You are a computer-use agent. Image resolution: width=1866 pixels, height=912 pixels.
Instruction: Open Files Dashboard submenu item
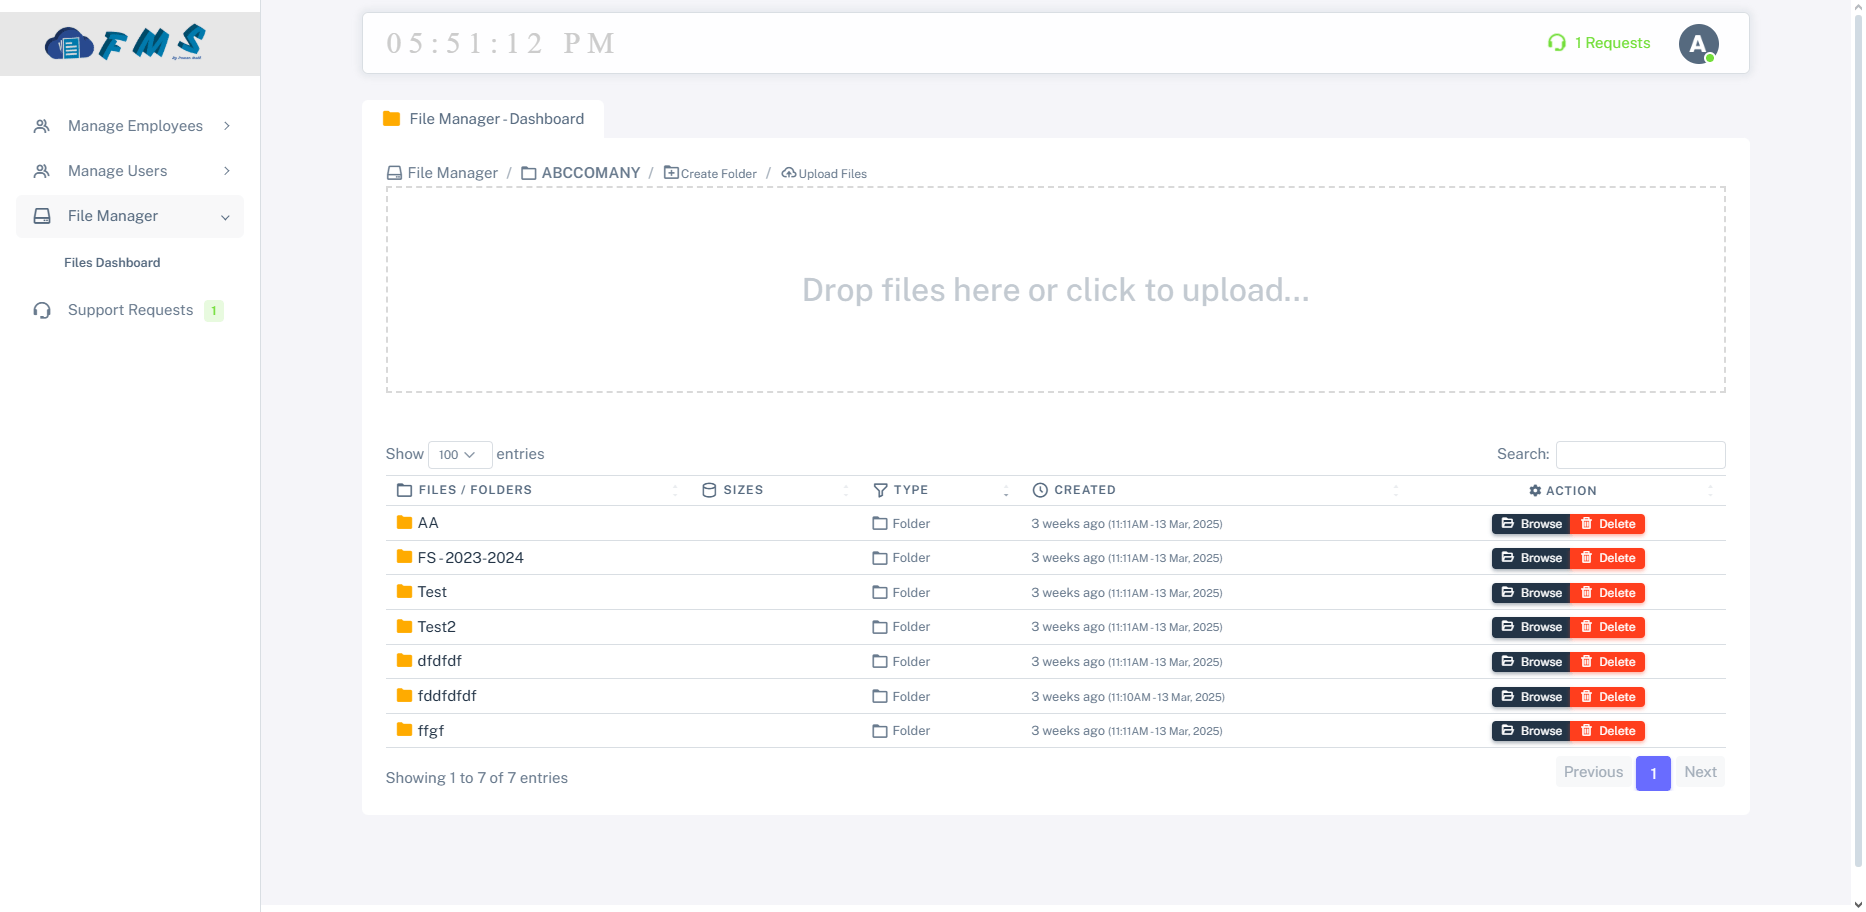click(x=112, y=263)
